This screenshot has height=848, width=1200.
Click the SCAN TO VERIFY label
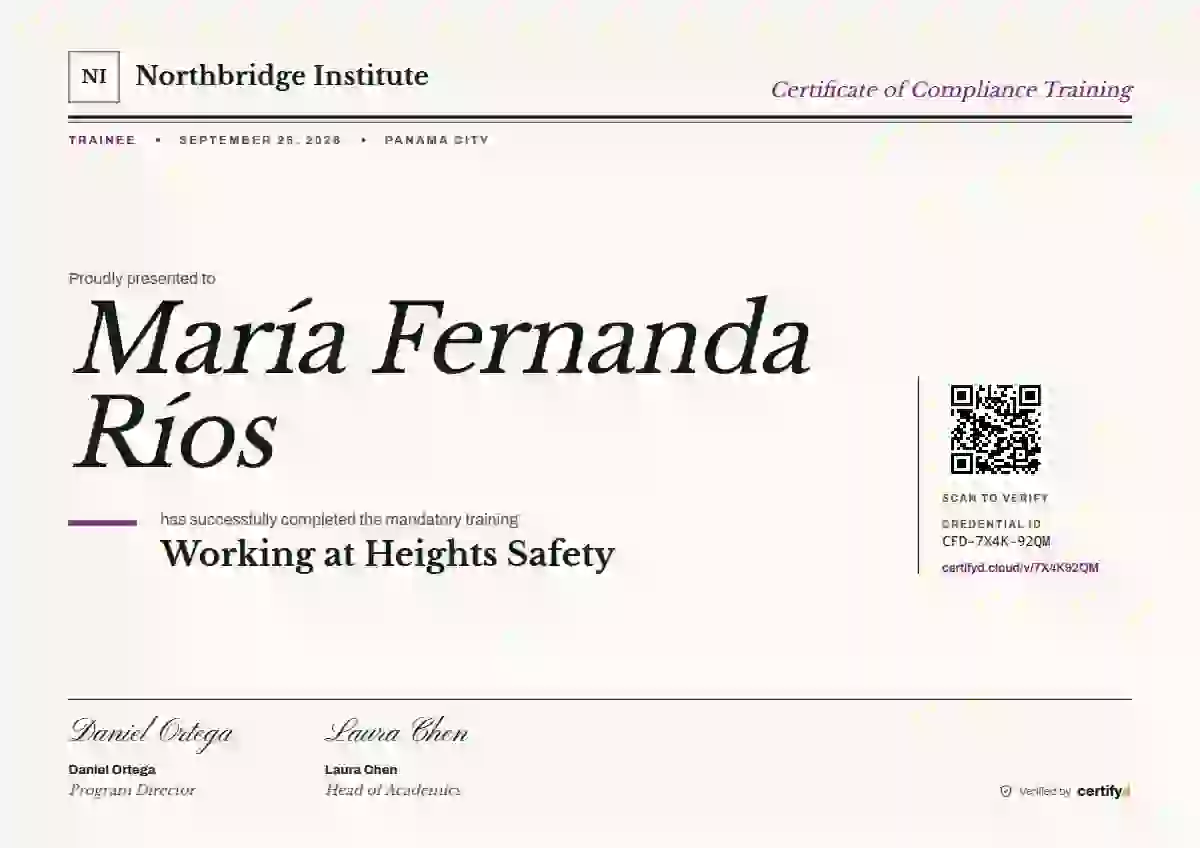[x=995, y=498]
